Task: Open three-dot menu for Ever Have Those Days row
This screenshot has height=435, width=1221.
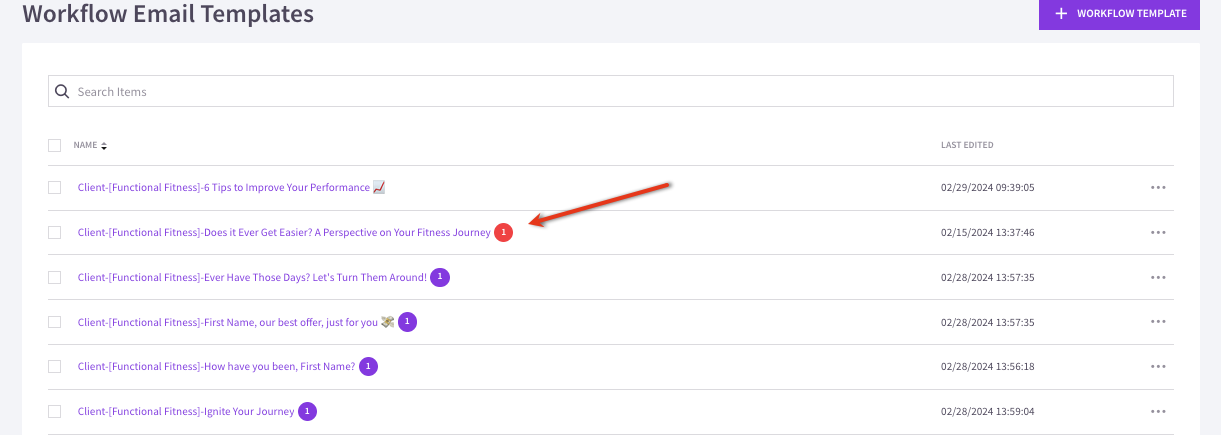Action: pos(1158,277)
